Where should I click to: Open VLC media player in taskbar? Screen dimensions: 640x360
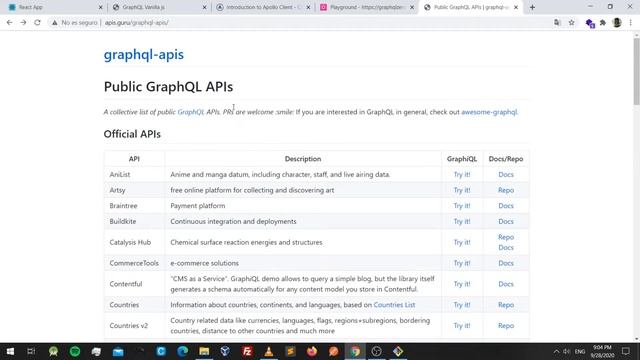click(x=269, y=351)
